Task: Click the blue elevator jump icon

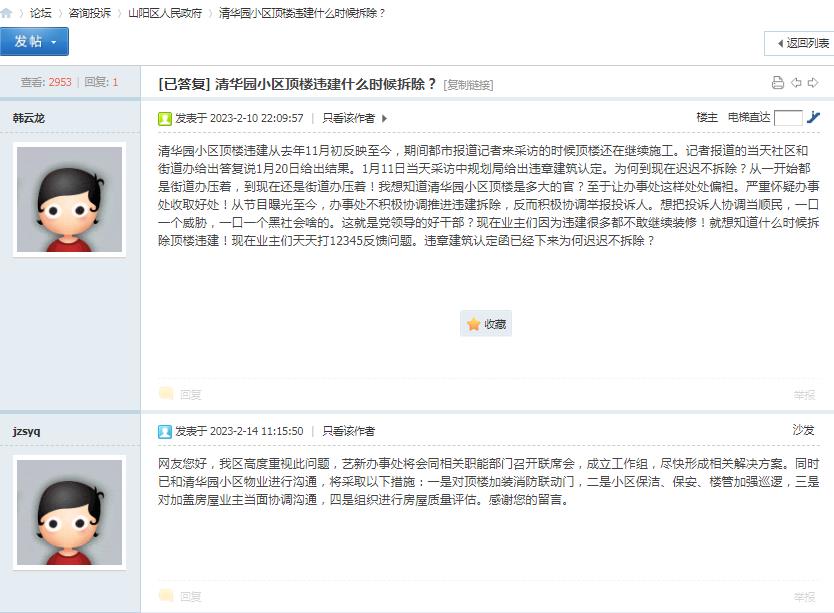Action: click(814, 118)
